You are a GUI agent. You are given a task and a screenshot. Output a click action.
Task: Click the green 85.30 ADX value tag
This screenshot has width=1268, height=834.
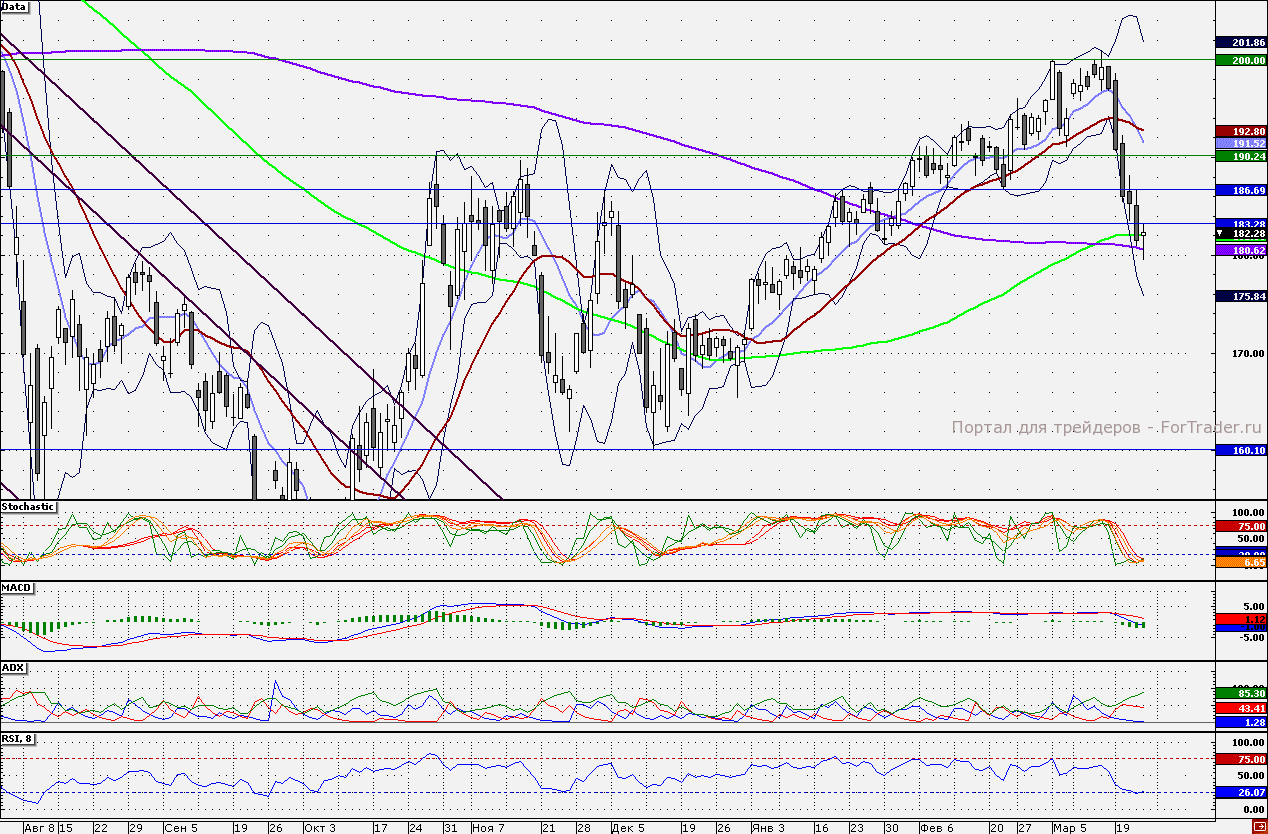[x=1241, y=692]
